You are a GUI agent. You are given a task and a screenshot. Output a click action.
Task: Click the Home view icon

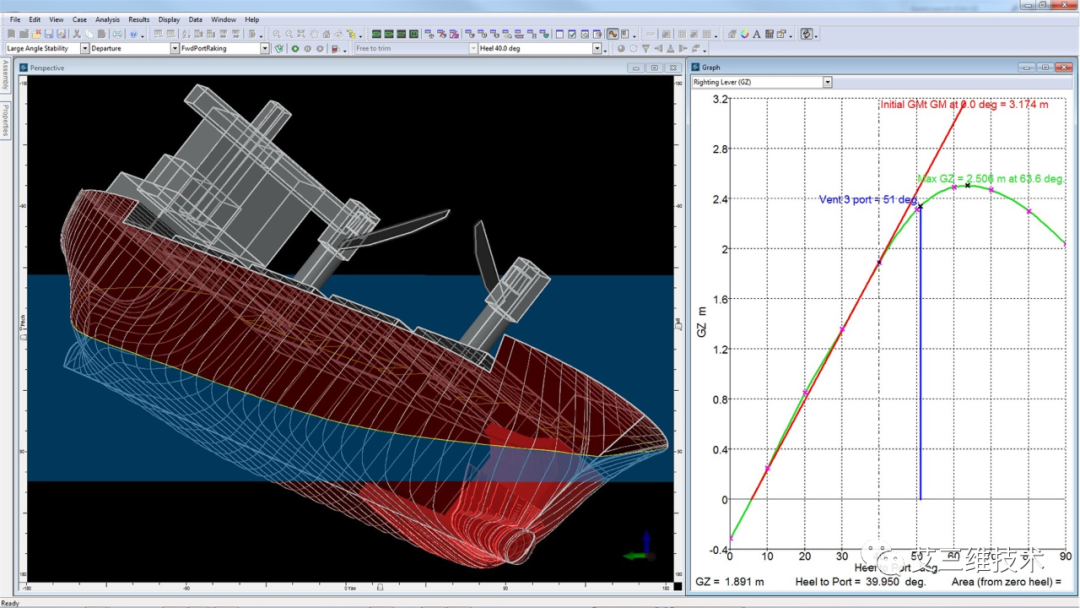(x=326, y=34)
